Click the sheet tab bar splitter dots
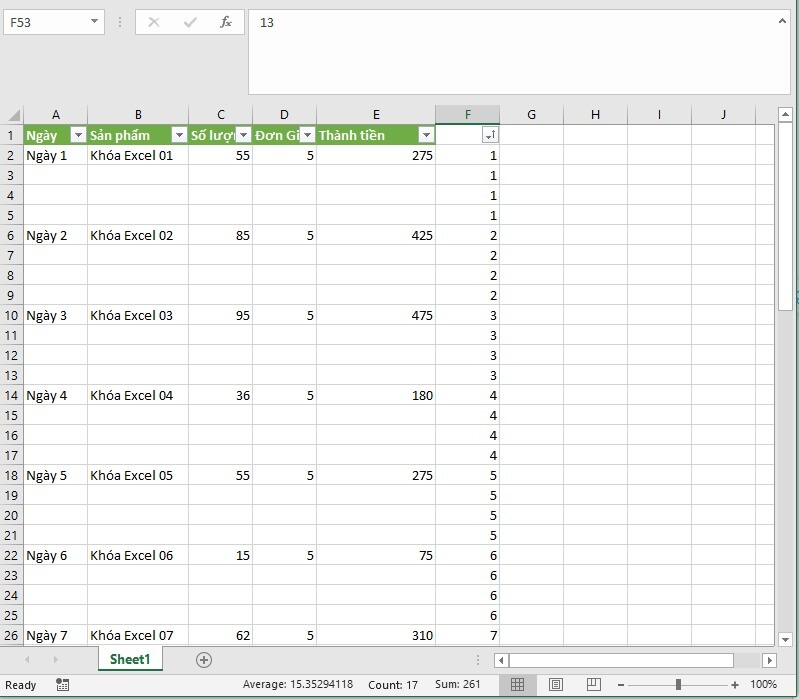 point(477,660)
